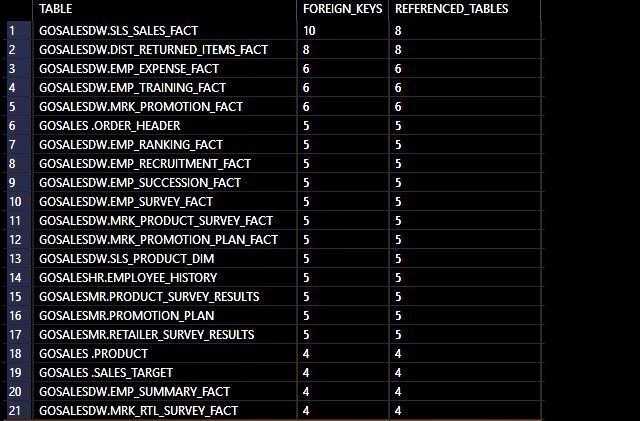Click the GOSALESDW.MRK_RTL_SURVEY_FACT cell

pos(164,411)
